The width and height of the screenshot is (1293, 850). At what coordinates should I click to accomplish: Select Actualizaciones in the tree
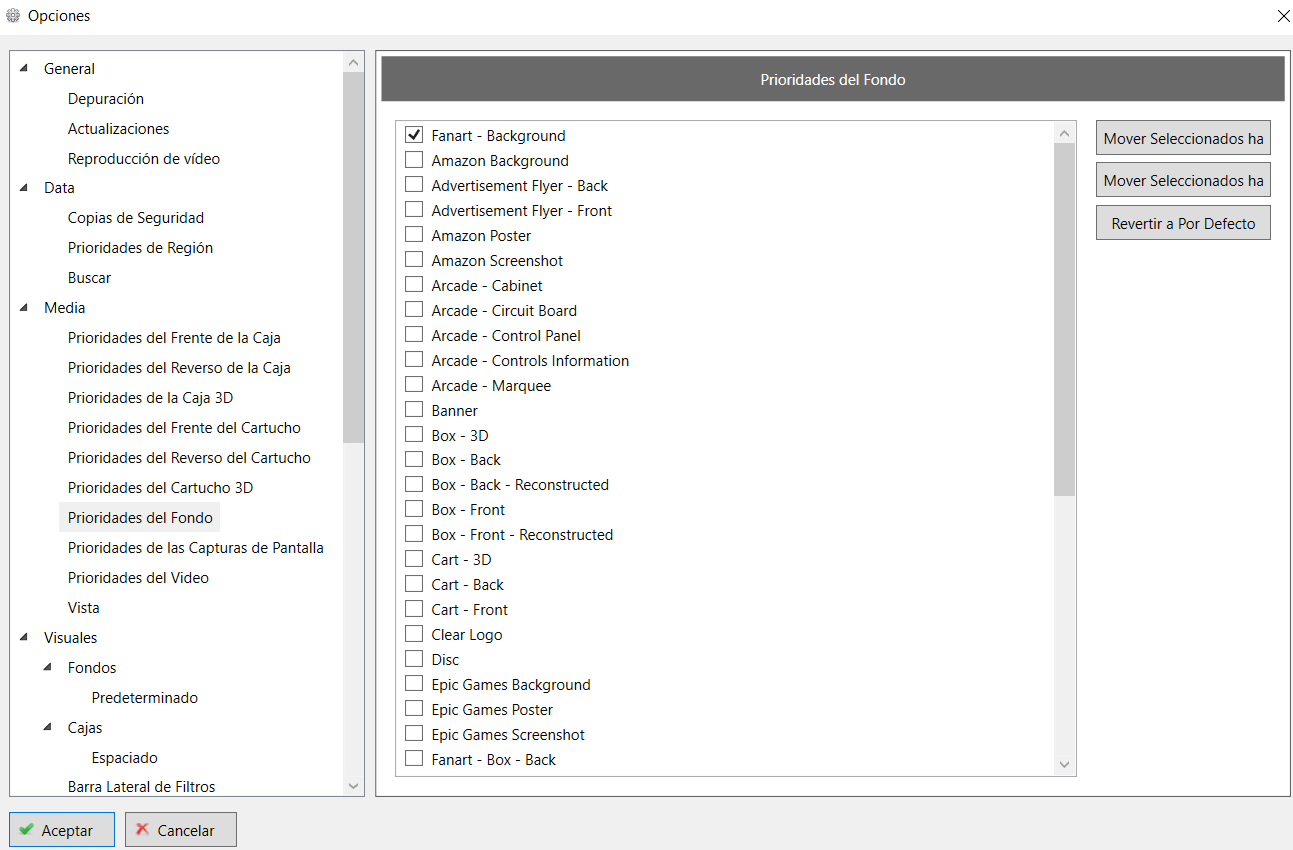click(118, 129)
